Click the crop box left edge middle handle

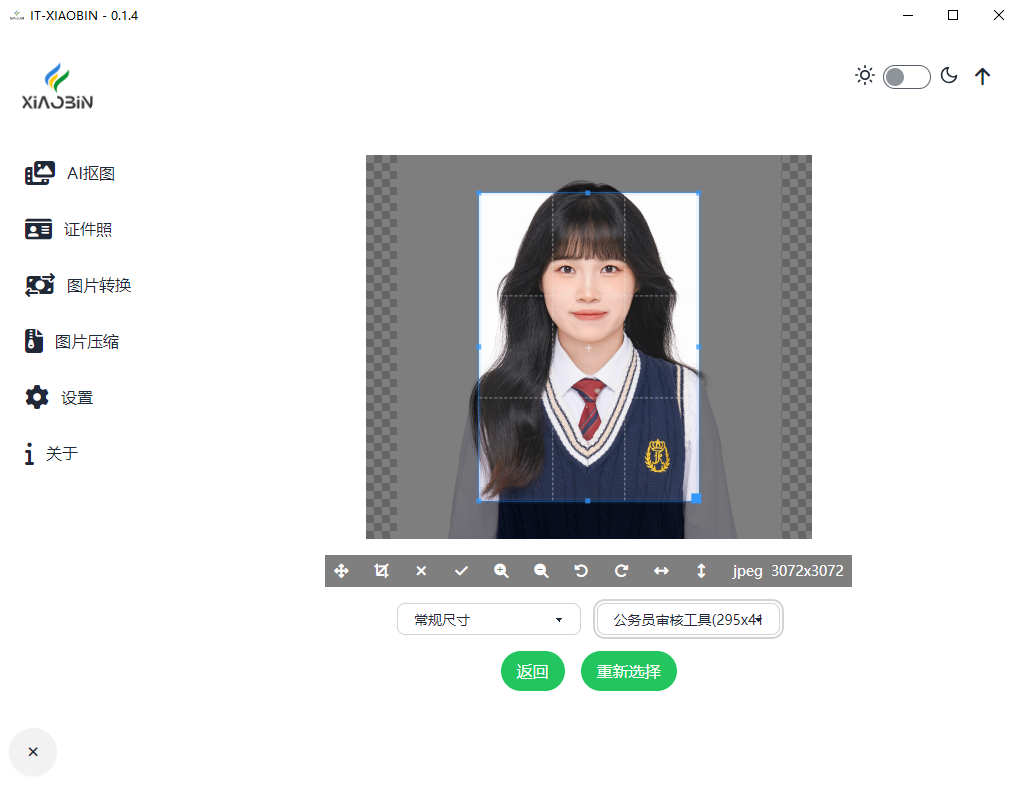480,347
